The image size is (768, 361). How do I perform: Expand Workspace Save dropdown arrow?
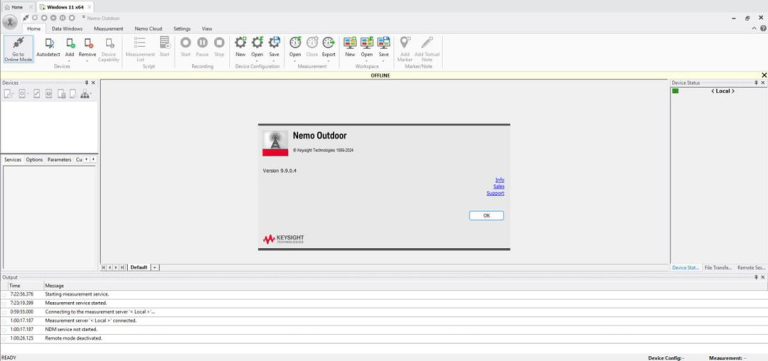click(x=384, y=60)
